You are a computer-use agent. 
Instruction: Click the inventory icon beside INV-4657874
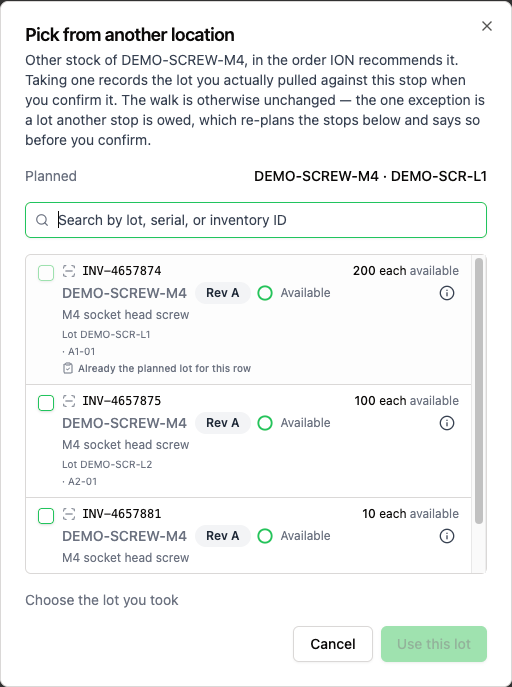[x=69, y=271]
